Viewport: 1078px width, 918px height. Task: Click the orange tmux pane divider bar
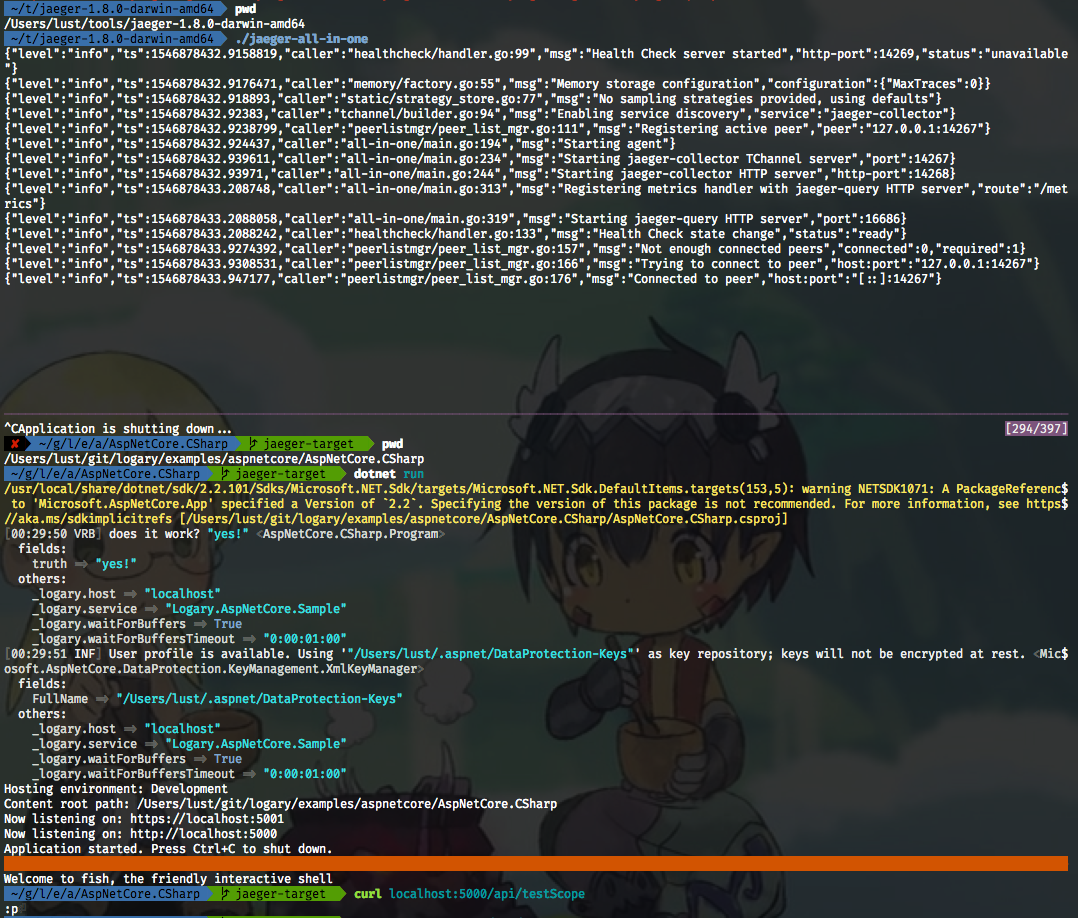coord(536,864)
